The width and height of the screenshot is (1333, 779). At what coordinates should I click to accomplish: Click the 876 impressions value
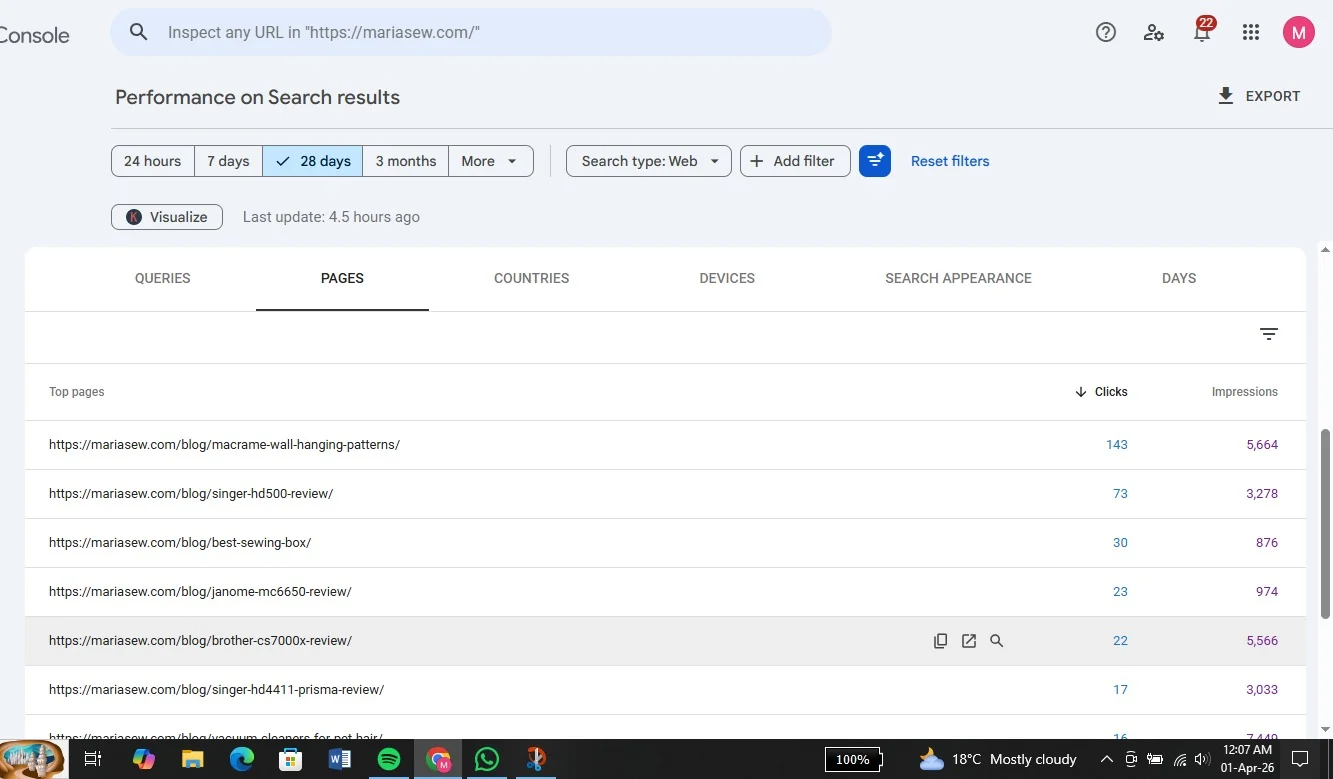point(1267,543)
